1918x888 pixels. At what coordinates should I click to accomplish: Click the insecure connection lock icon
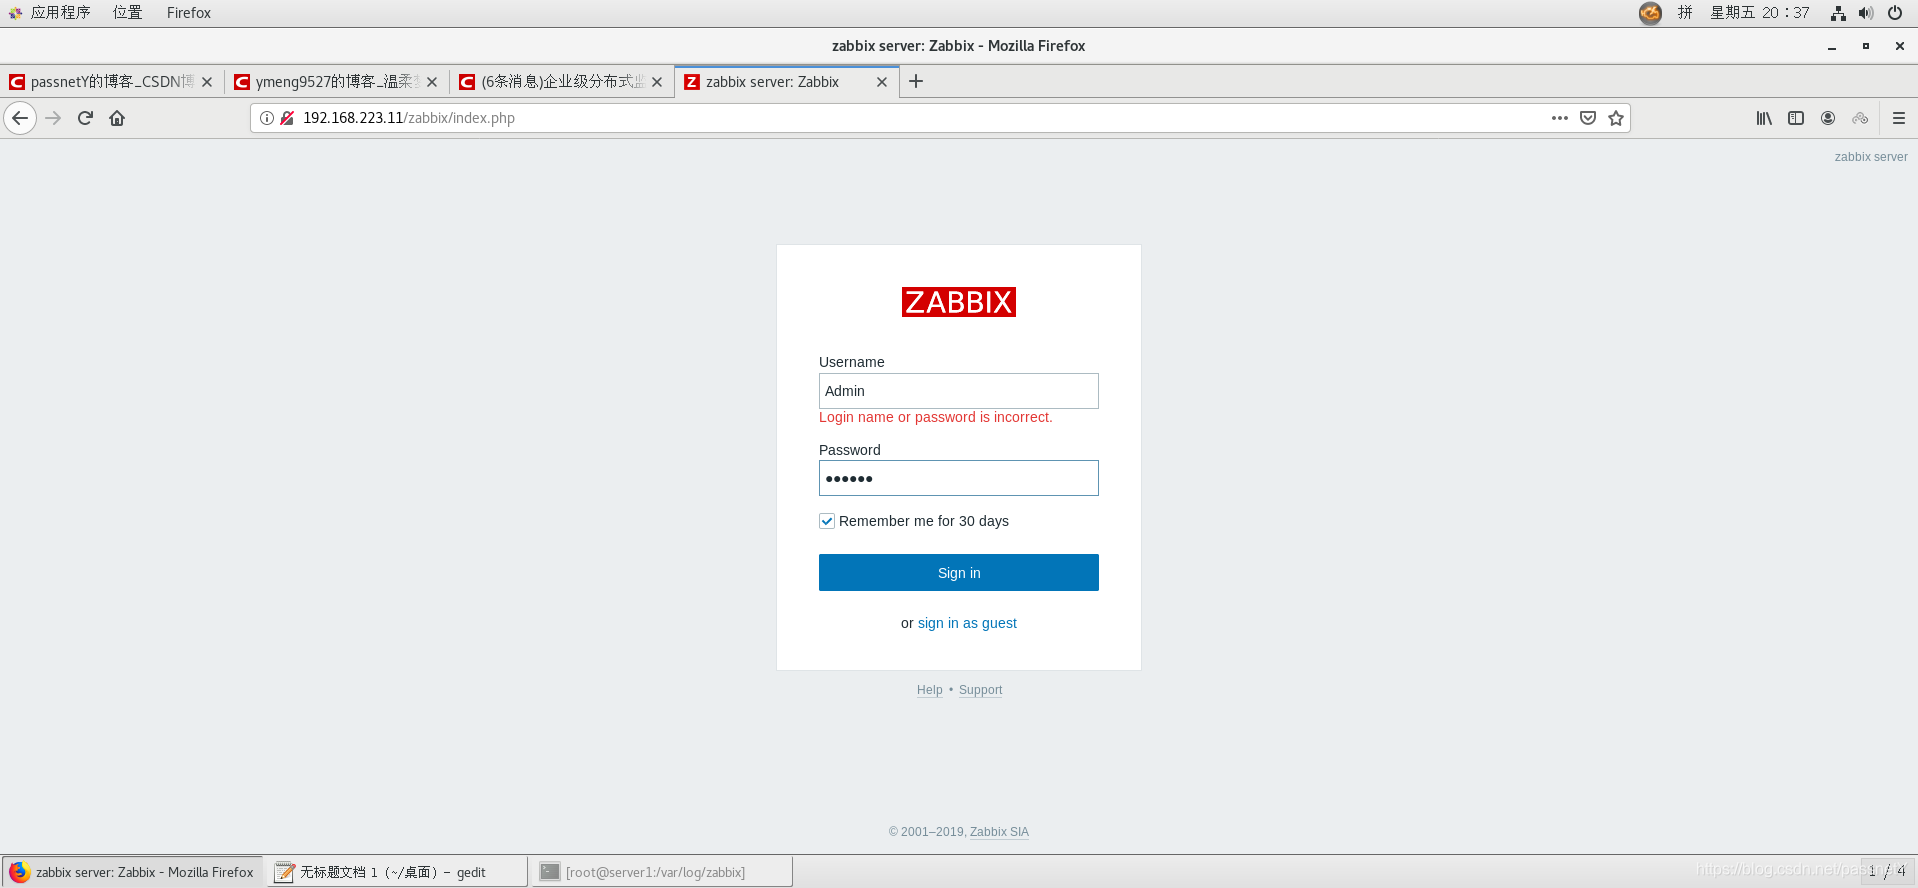(287, 118)
